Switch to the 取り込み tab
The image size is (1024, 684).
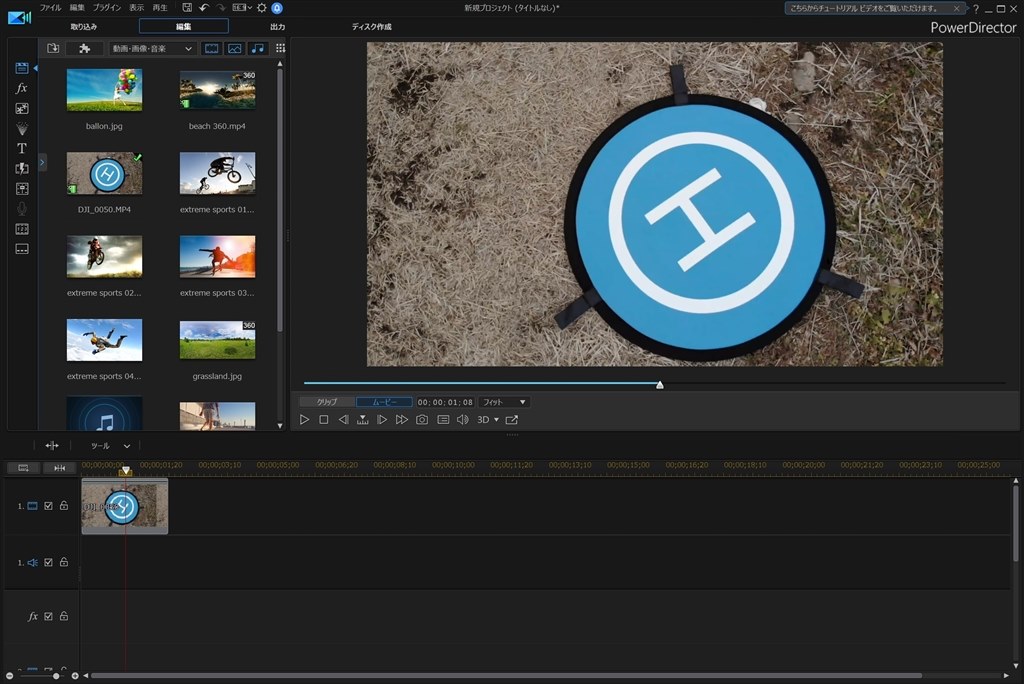[84, 27]
